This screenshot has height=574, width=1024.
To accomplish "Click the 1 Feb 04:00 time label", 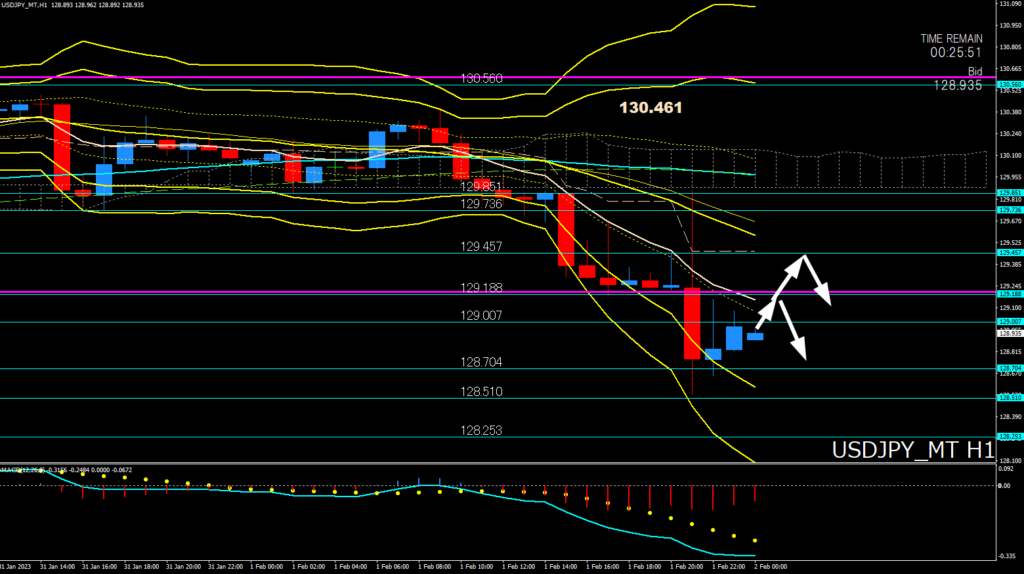I will coord(350,567).
